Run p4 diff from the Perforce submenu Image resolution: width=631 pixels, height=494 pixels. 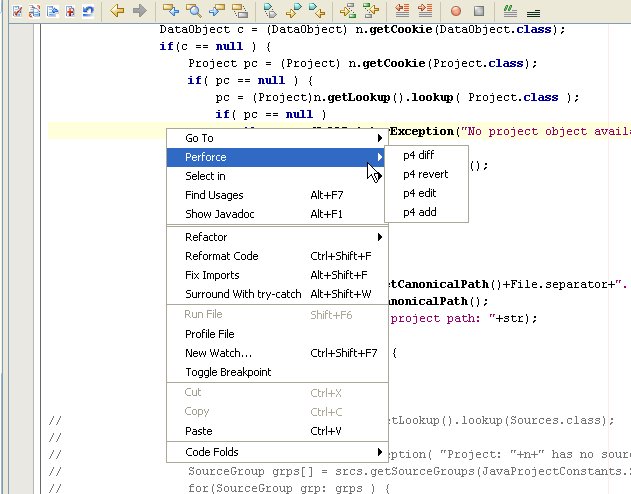[x=427, y=155]
